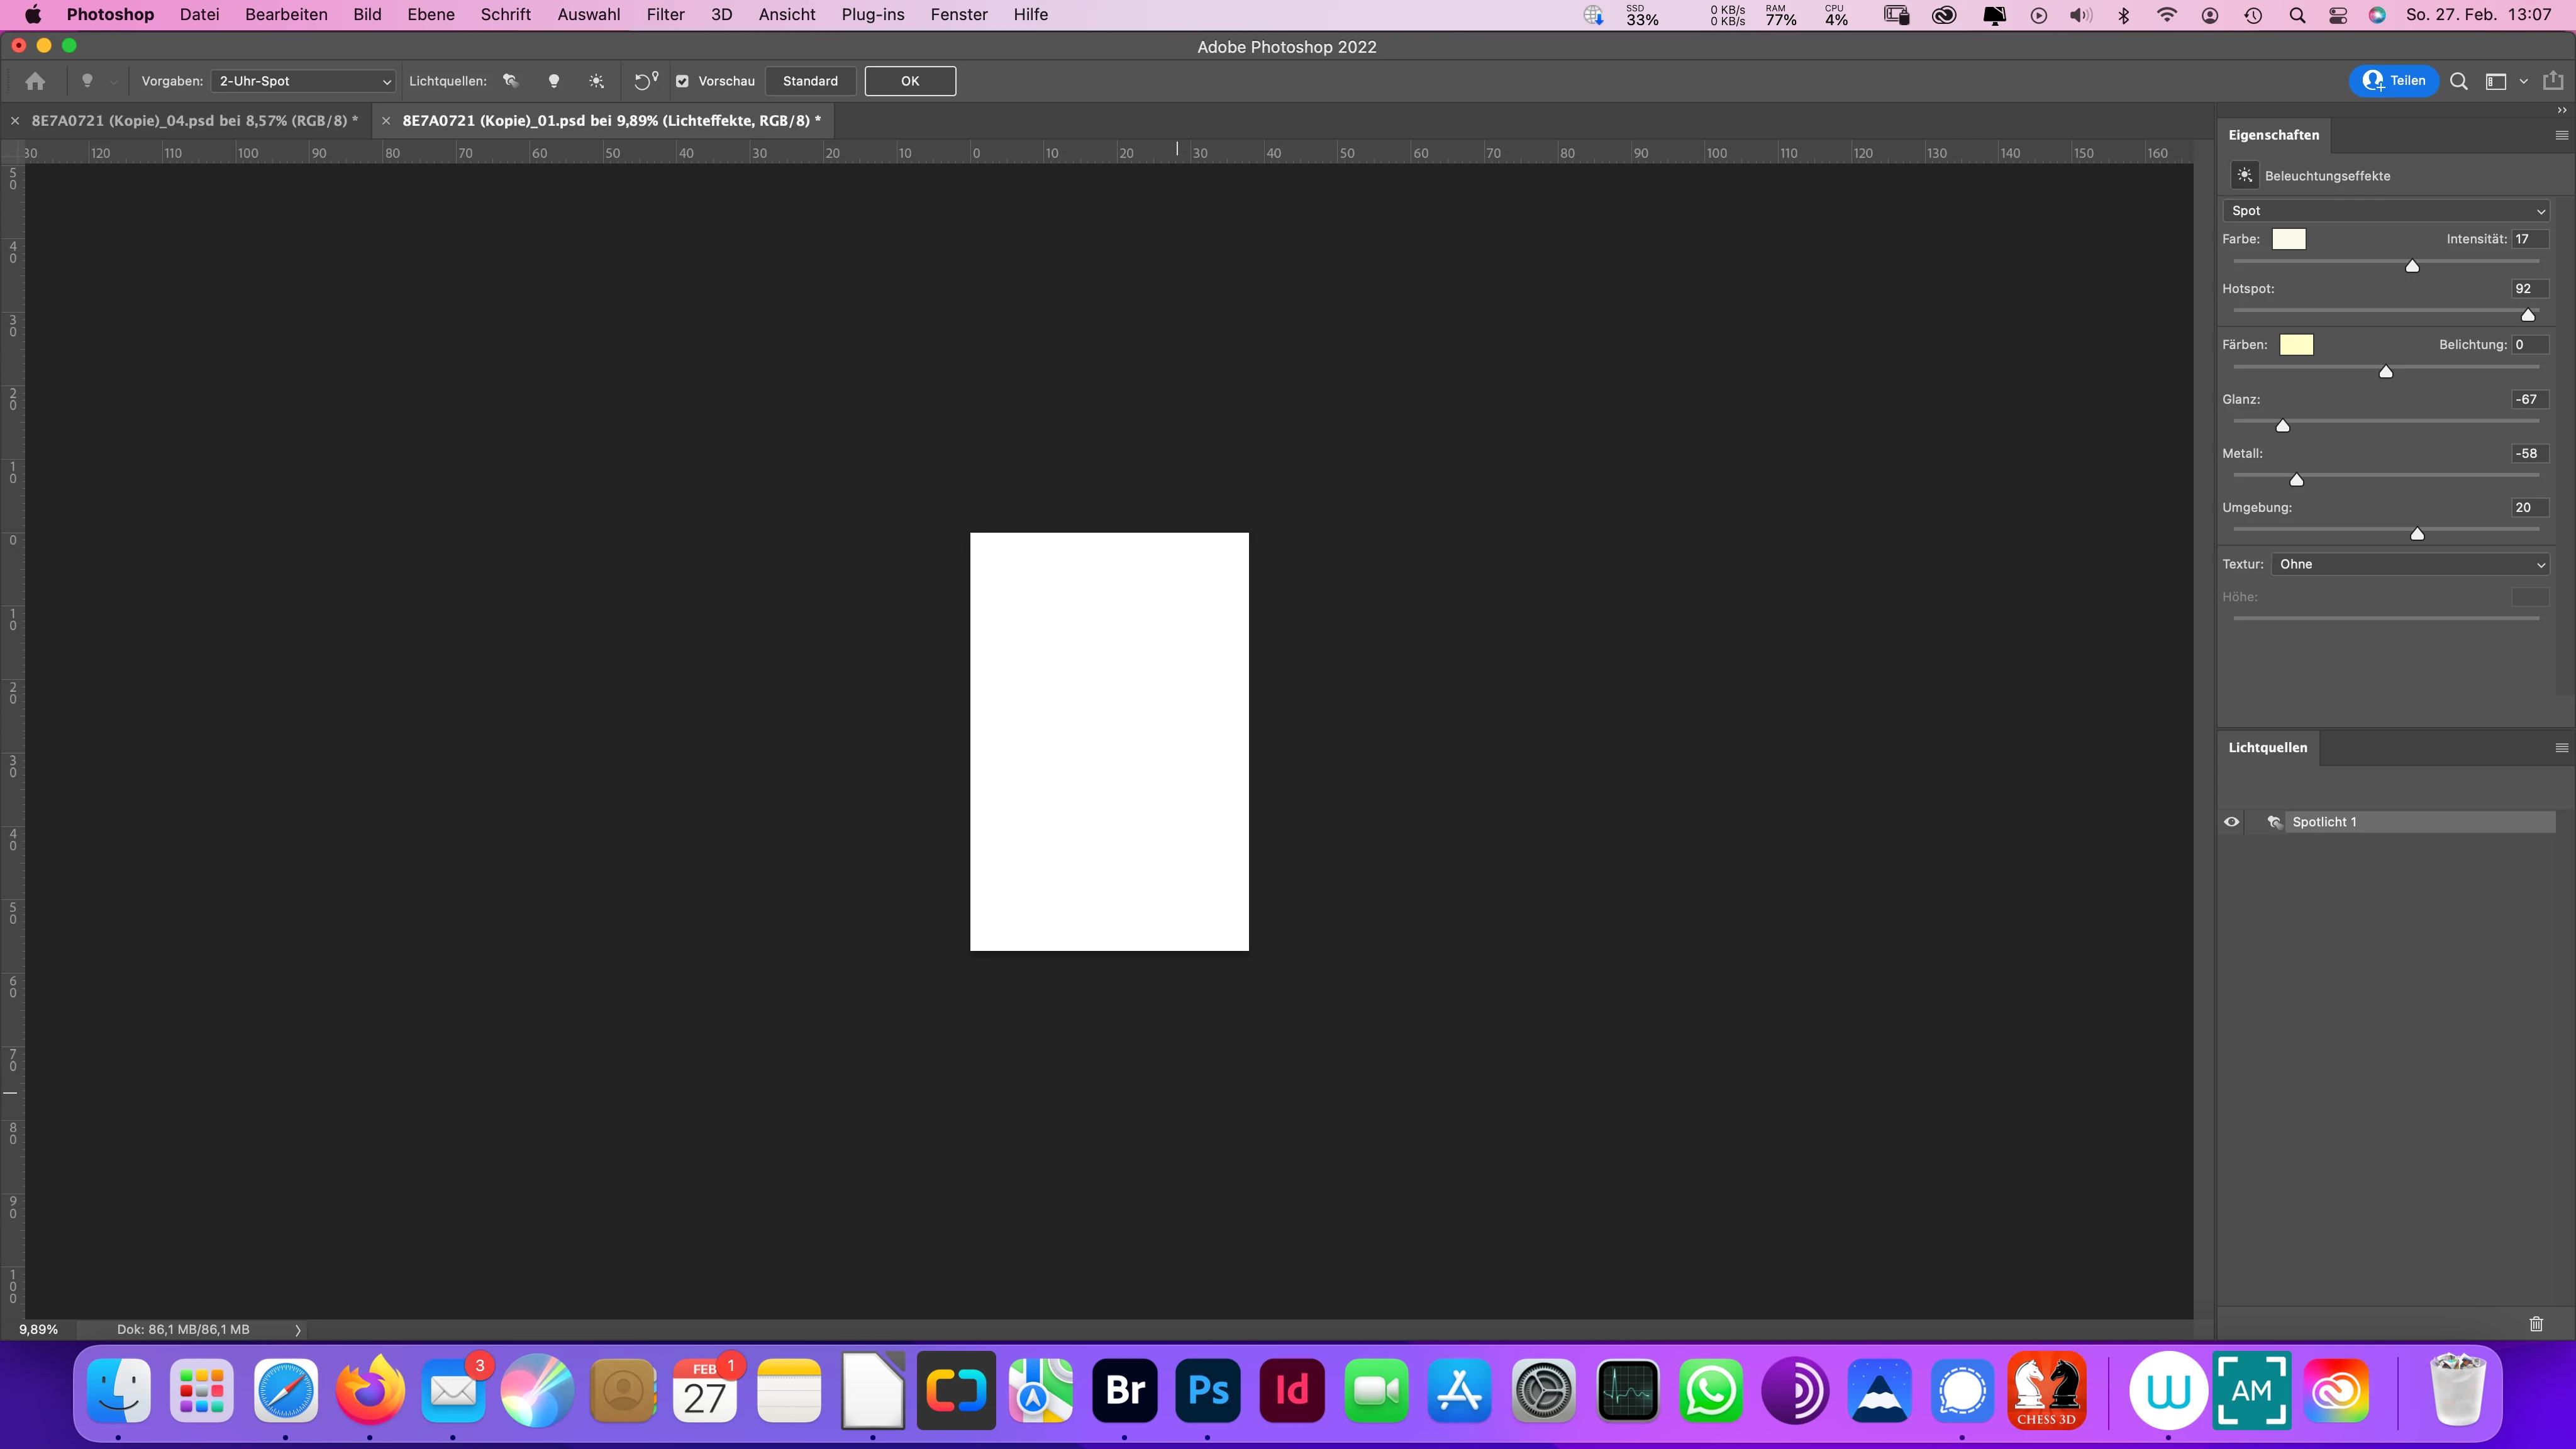Viewport: 2576px width, 1449px height.
Task: Open the search magnifier beside Teilen
Action: 2459,81
